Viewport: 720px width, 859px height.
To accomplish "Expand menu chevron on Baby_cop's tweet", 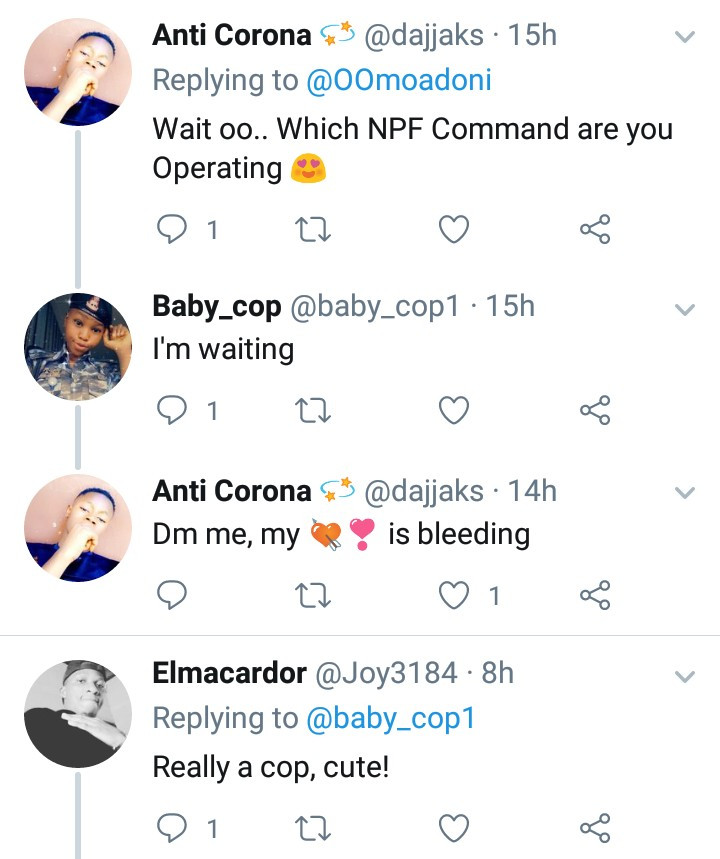I will click(x=685, y=310).
